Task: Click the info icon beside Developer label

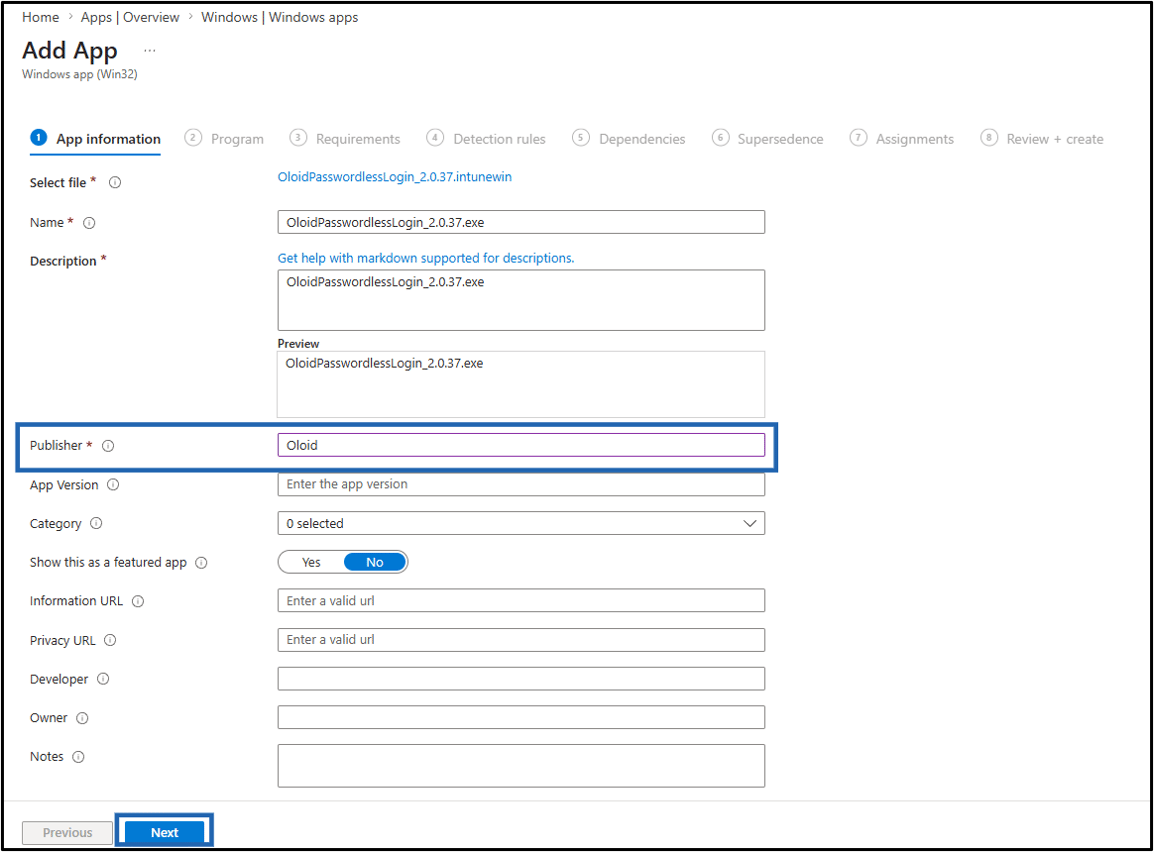Action: tap(104, 679)
